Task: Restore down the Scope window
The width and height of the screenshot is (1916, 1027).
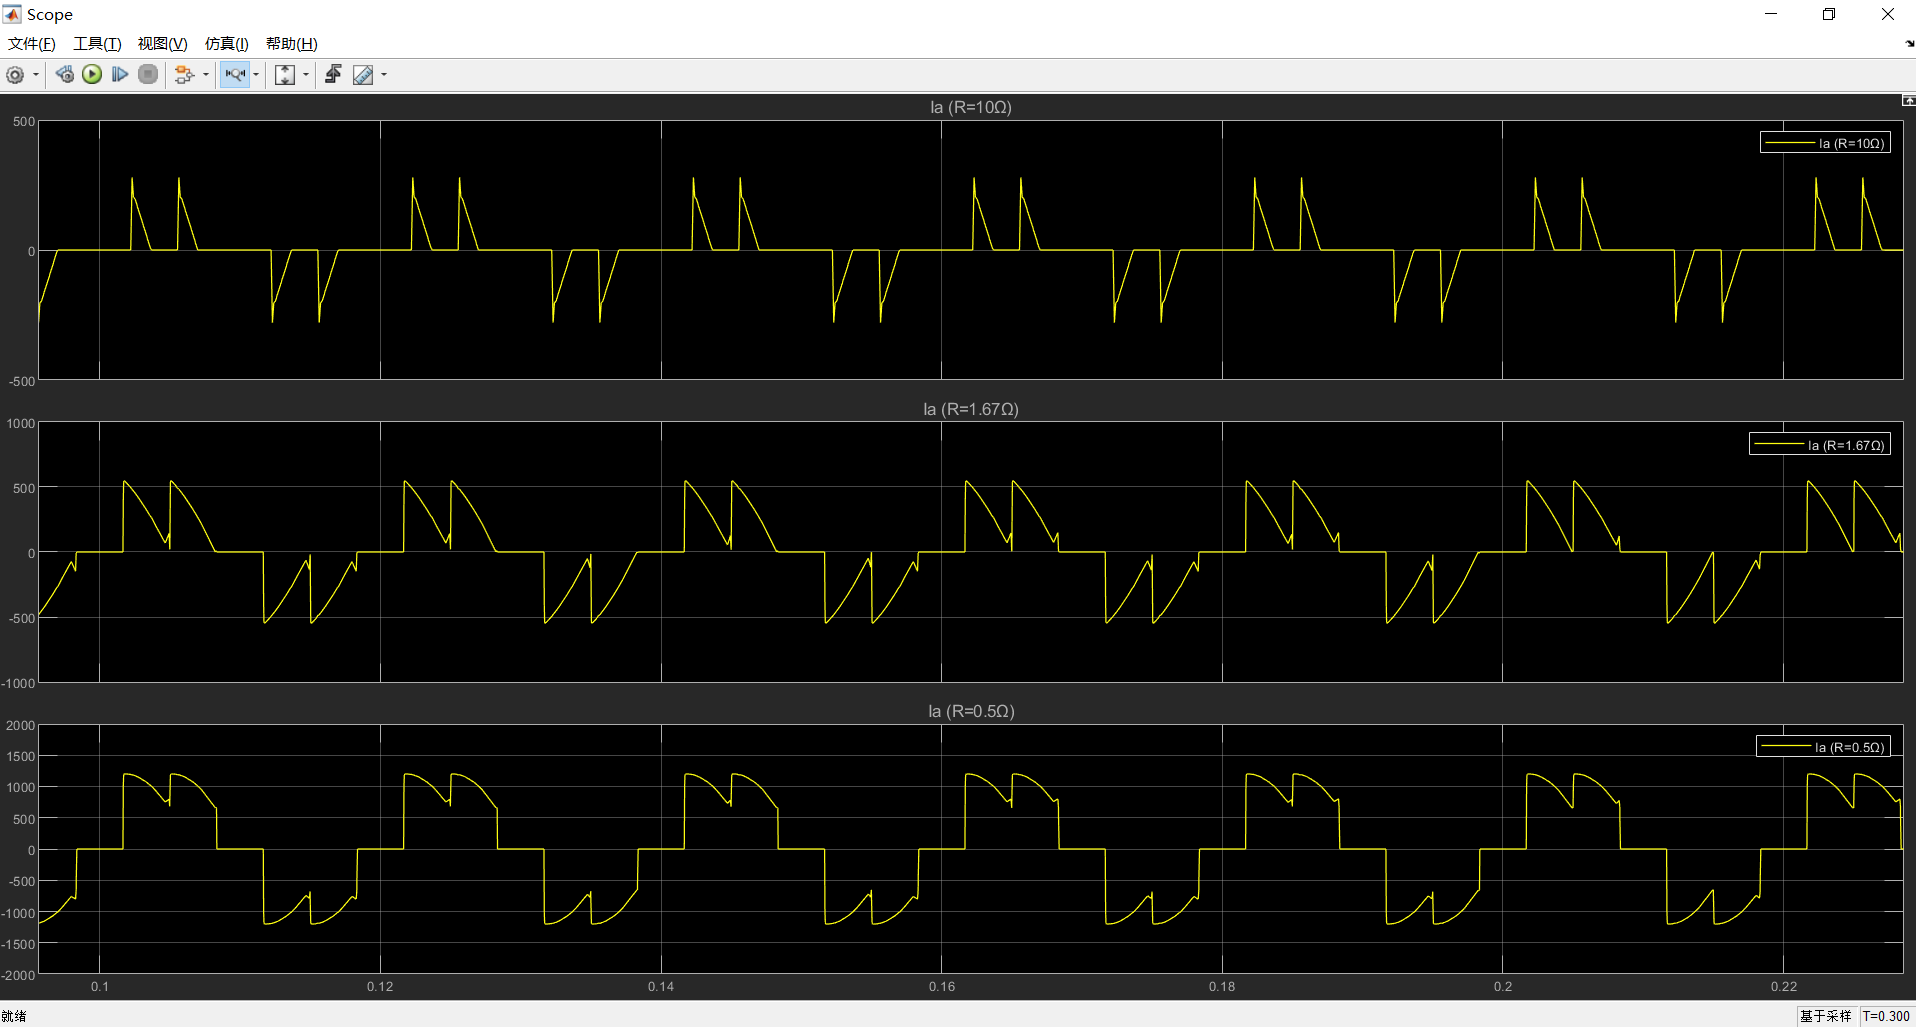Action: (x=1829, y=14)
